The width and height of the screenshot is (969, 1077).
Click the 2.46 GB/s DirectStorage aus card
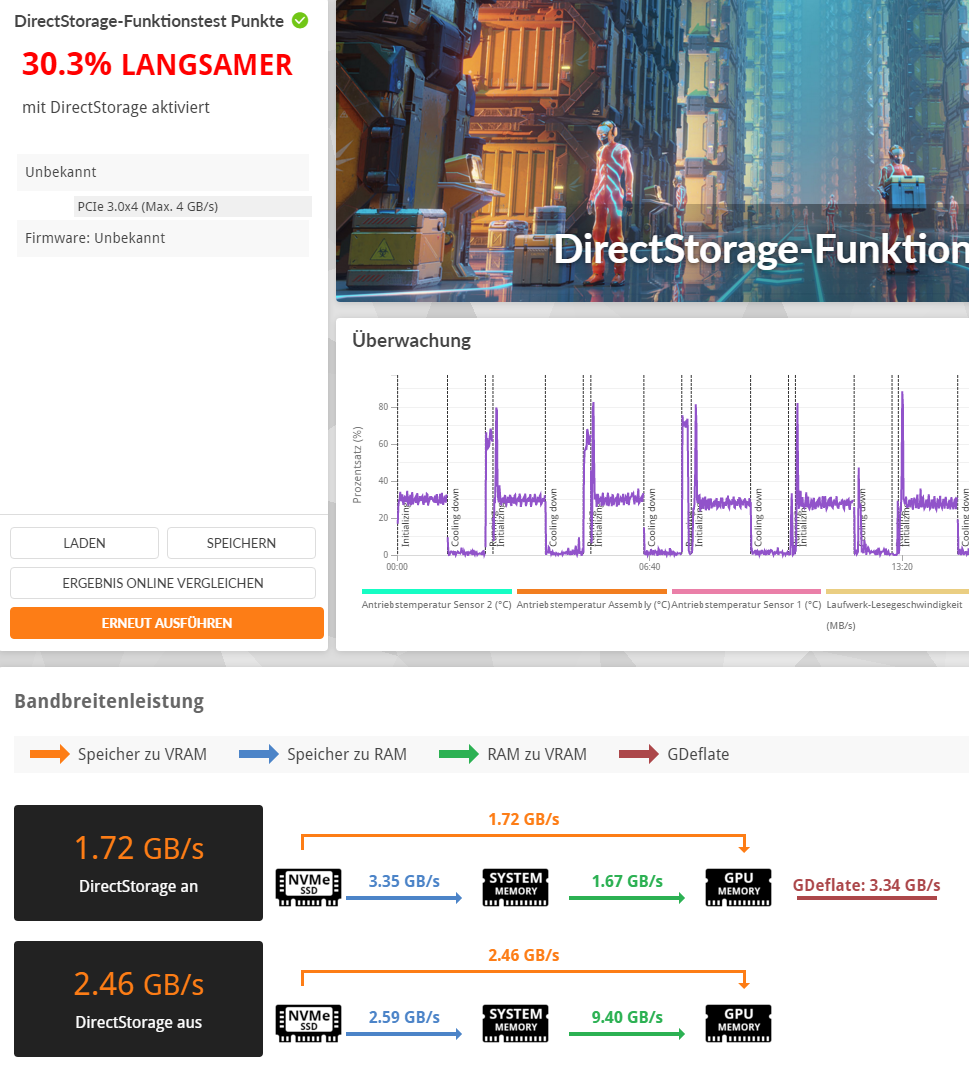point(139,999)
